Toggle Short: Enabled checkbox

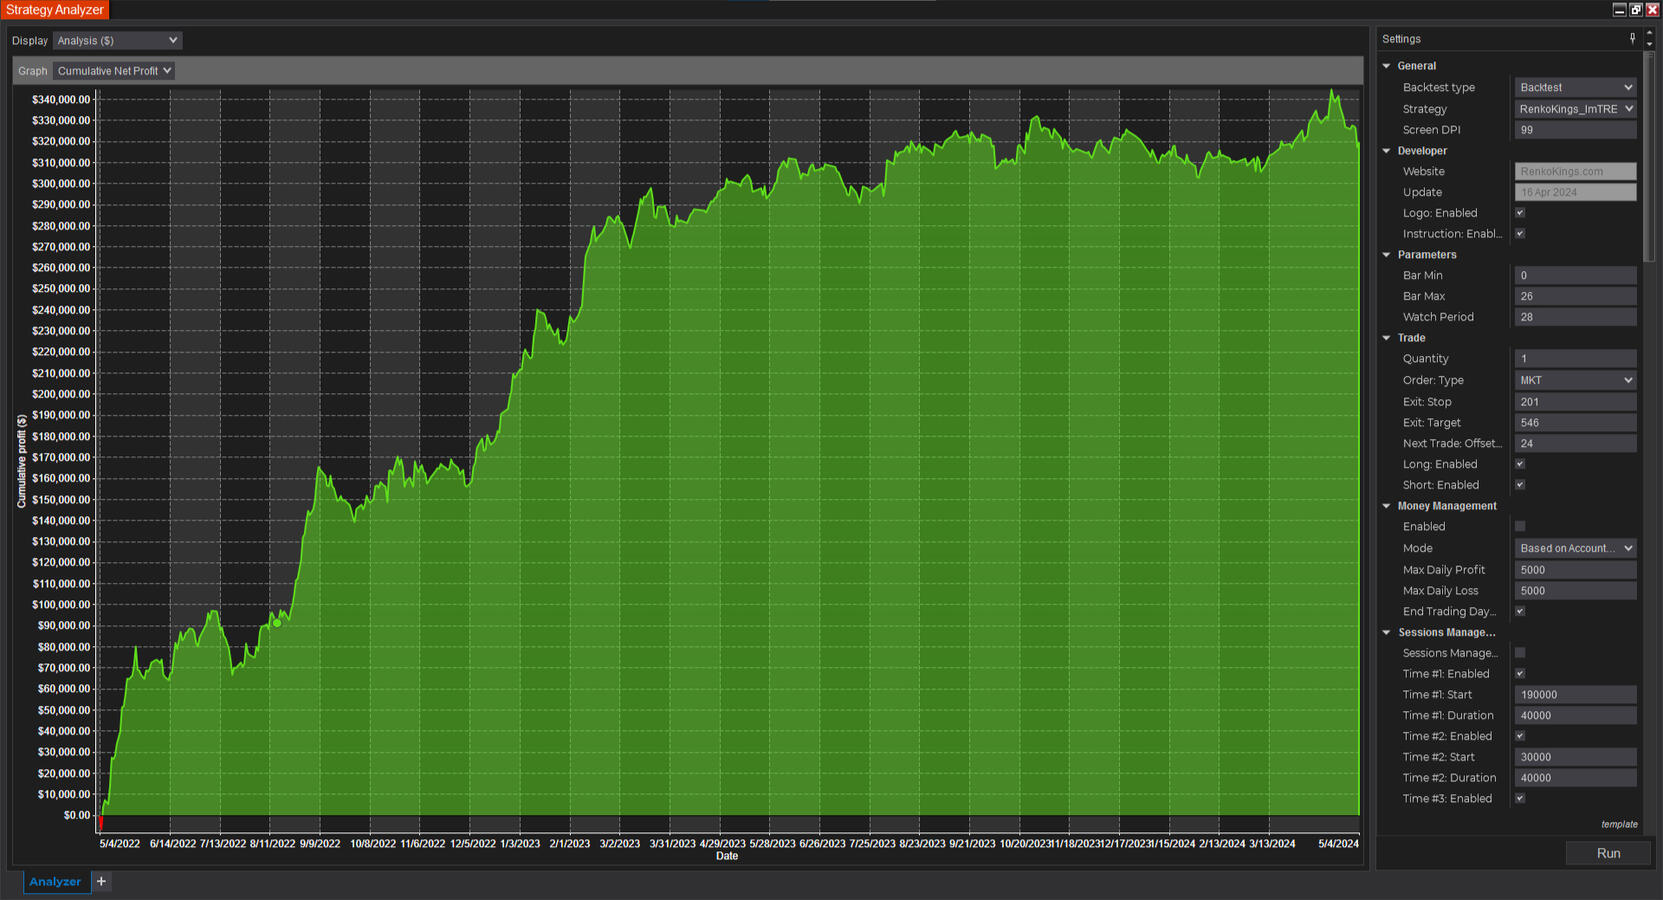(1520, 485)
